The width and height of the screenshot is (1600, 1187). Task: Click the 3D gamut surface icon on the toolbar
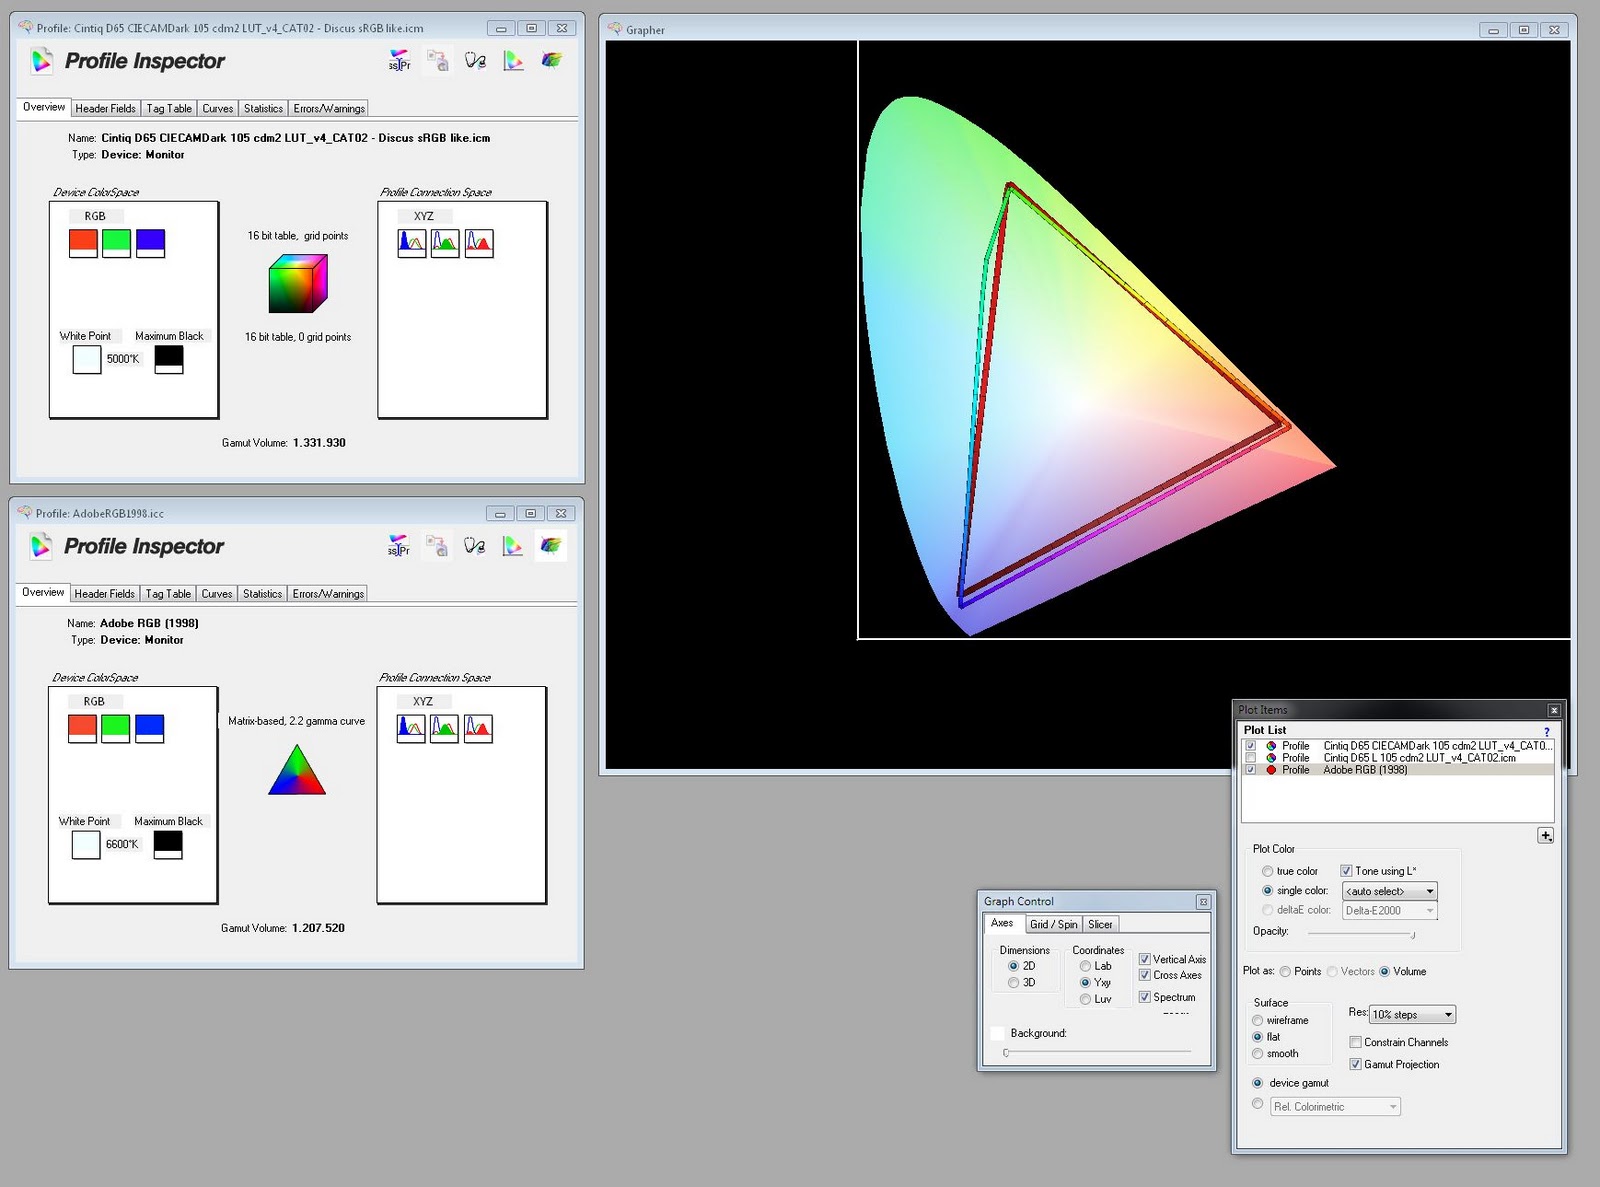click(551, 60)
